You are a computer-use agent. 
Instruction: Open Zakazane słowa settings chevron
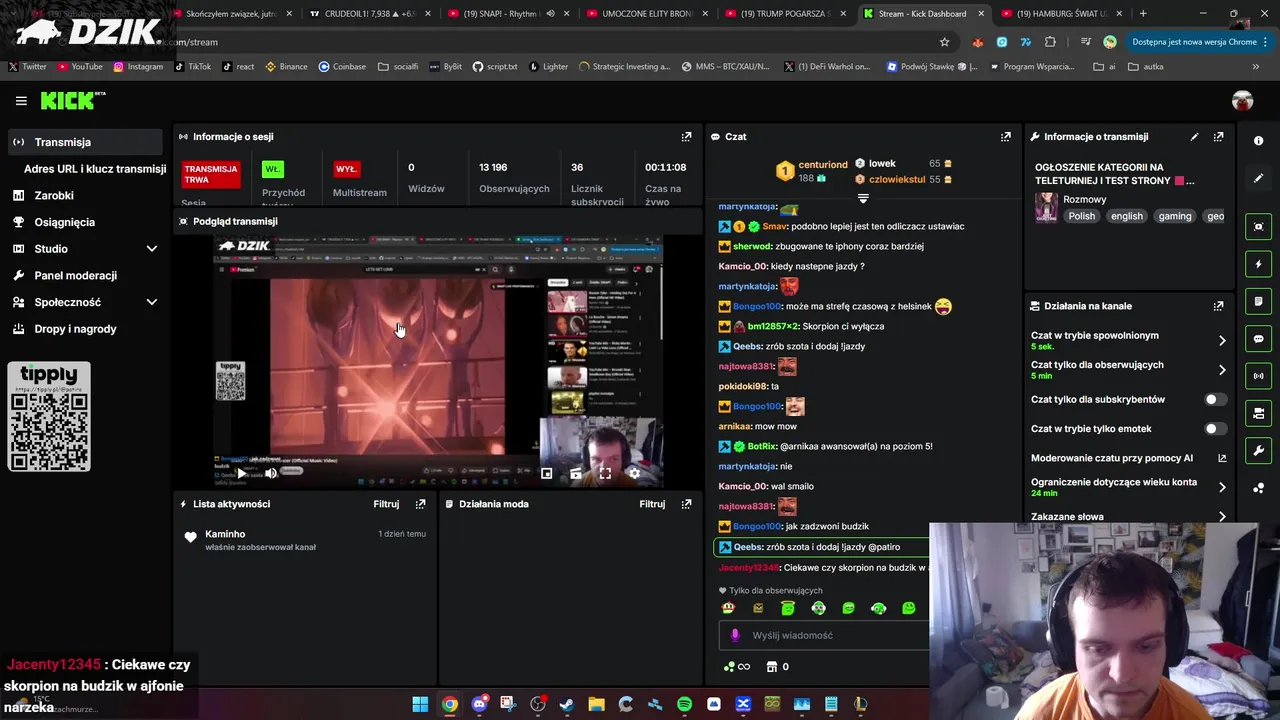pyautogui.click(x=1221, y=517)
